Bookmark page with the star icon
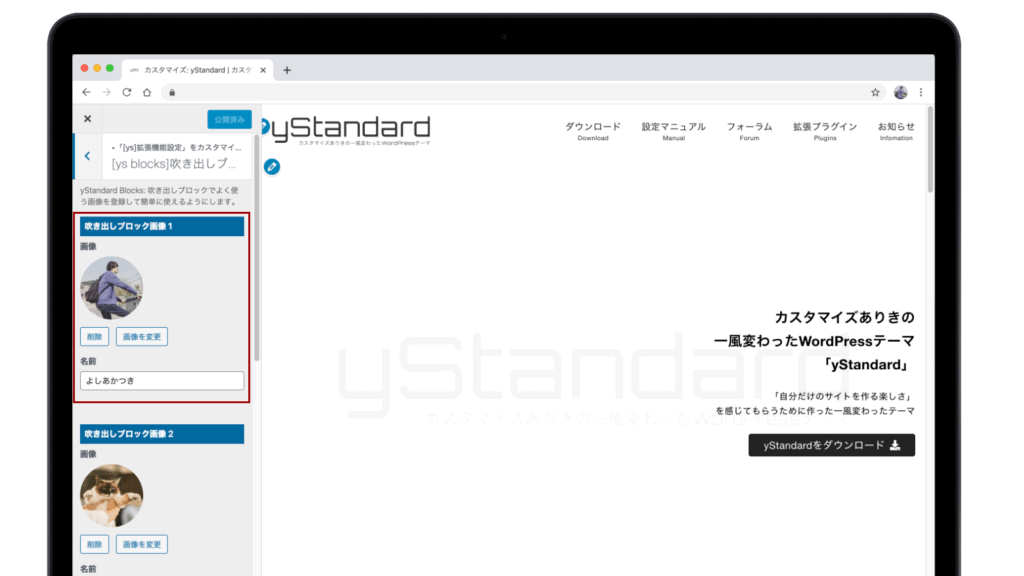The width and height of the screenshot is (1024, 576). pyautogui.click(x=875, y=93)
